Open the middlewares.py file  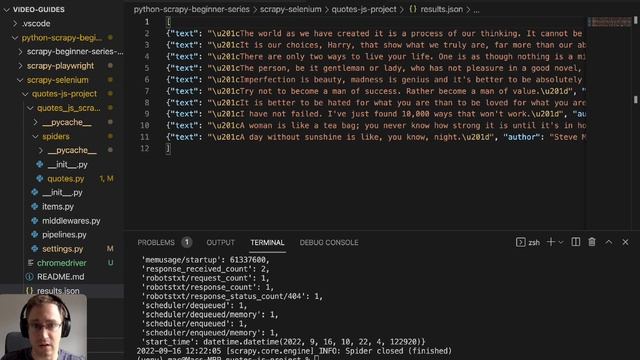click(71, 221)
